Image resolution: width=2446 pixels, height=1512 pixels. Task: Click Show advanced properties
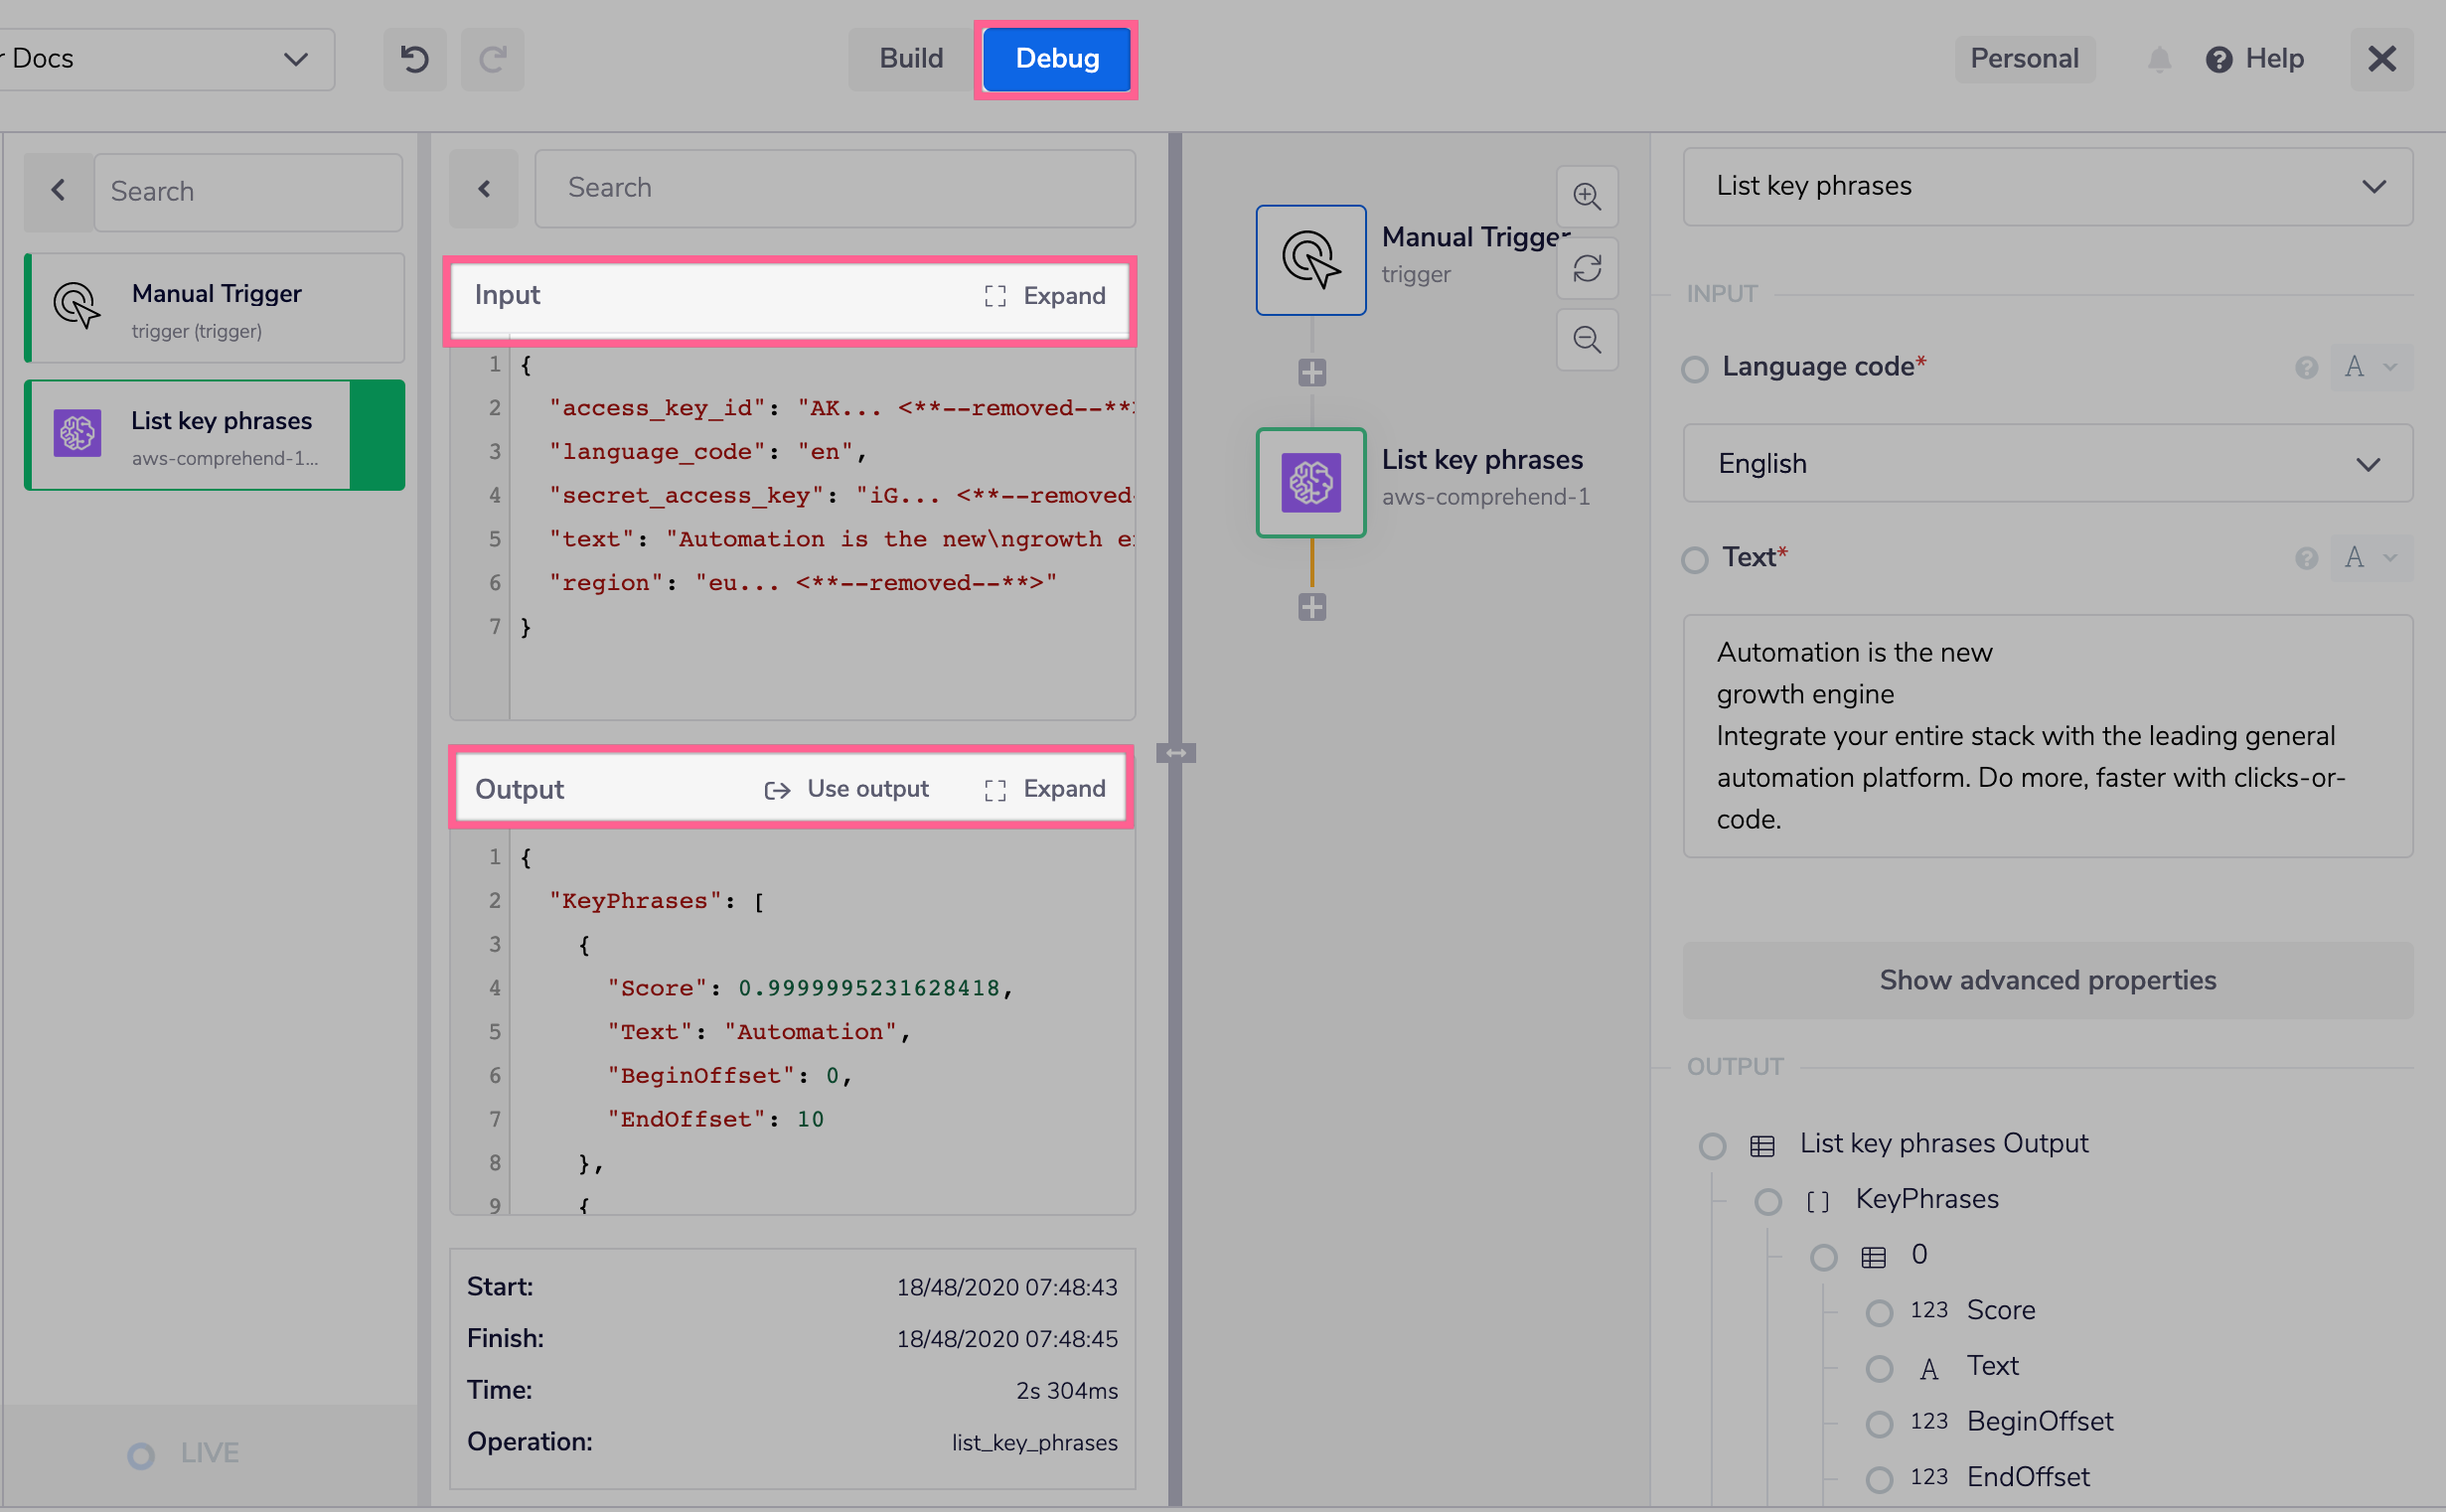[2047, 980]
